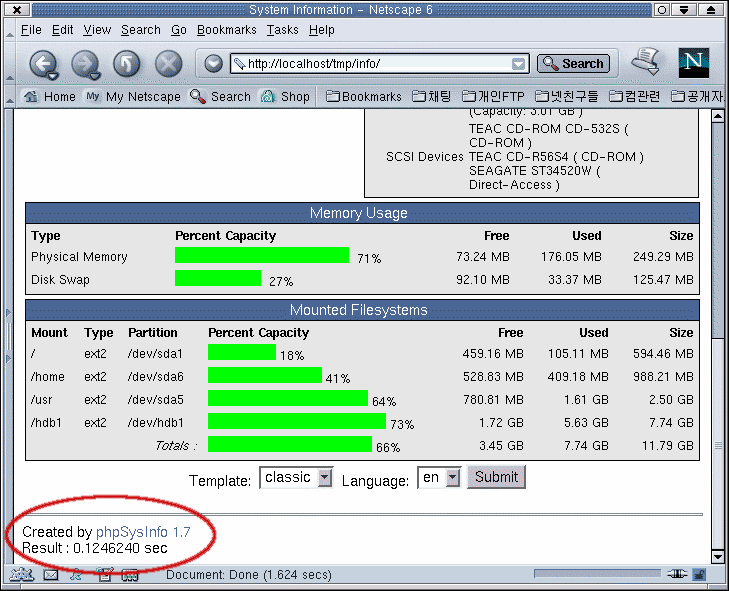Click the Forward navigation arrow button
This screenshot has height=591, width=729.
click(x=84, y=64)
